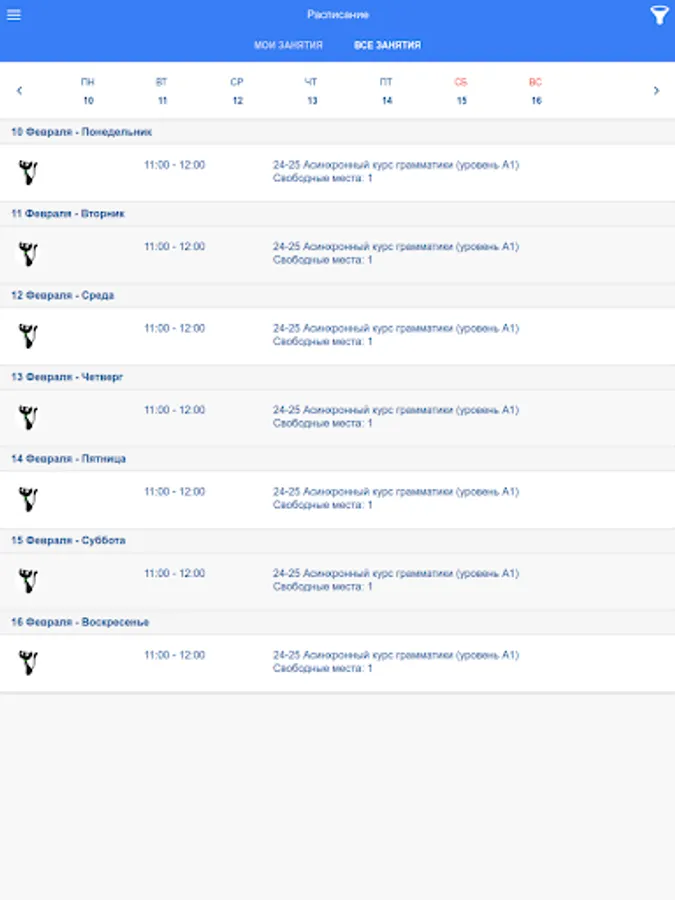Screen dimensions: 675x900
Task: Select ВТ 11 in the week strip
Action: 162,91
